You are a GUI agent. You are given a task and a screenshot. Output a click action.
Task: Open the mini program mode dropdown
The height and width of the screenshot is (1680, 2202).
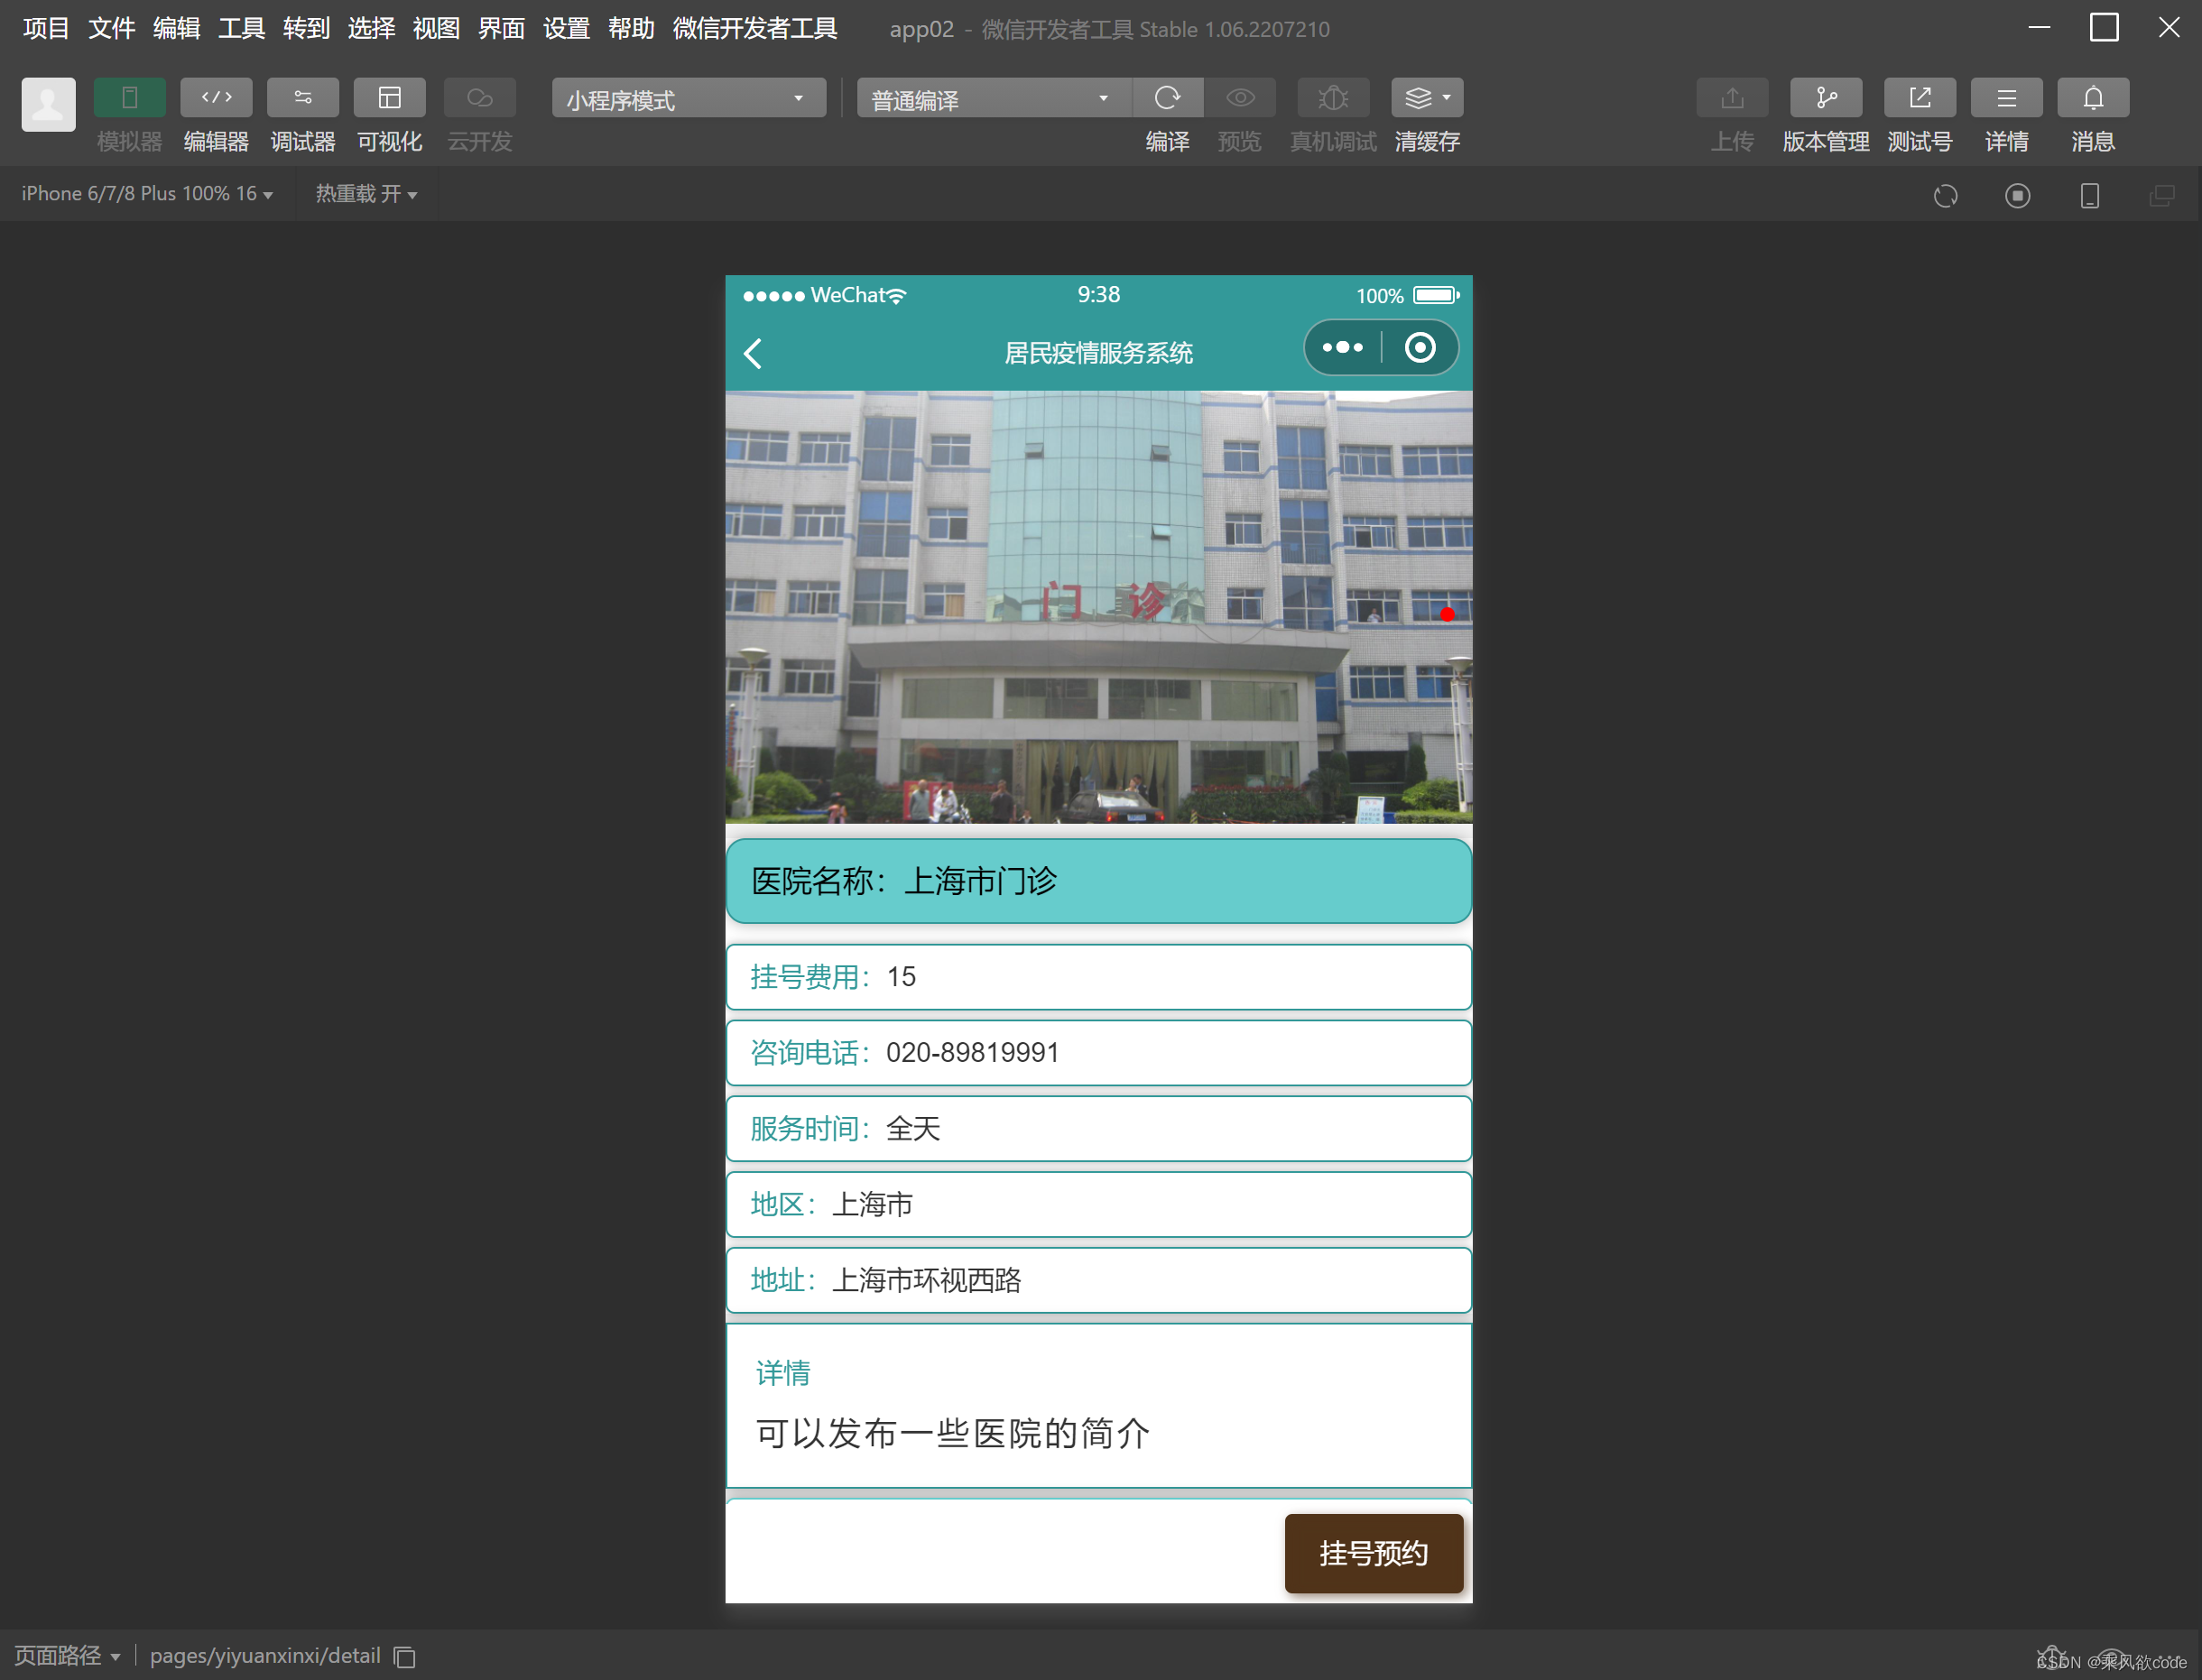click(x=688, y=99)
